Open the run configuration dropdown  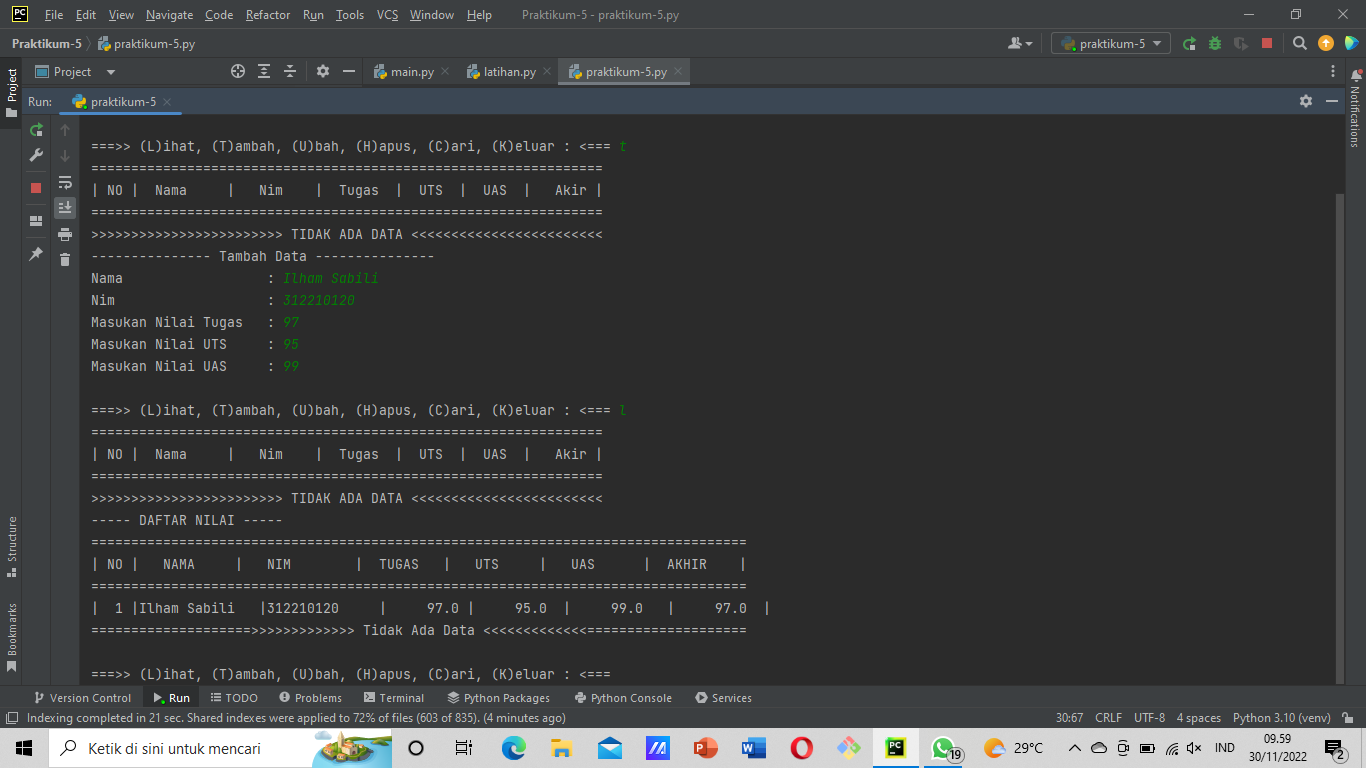pyautogui.click(x=1111, y=43)
